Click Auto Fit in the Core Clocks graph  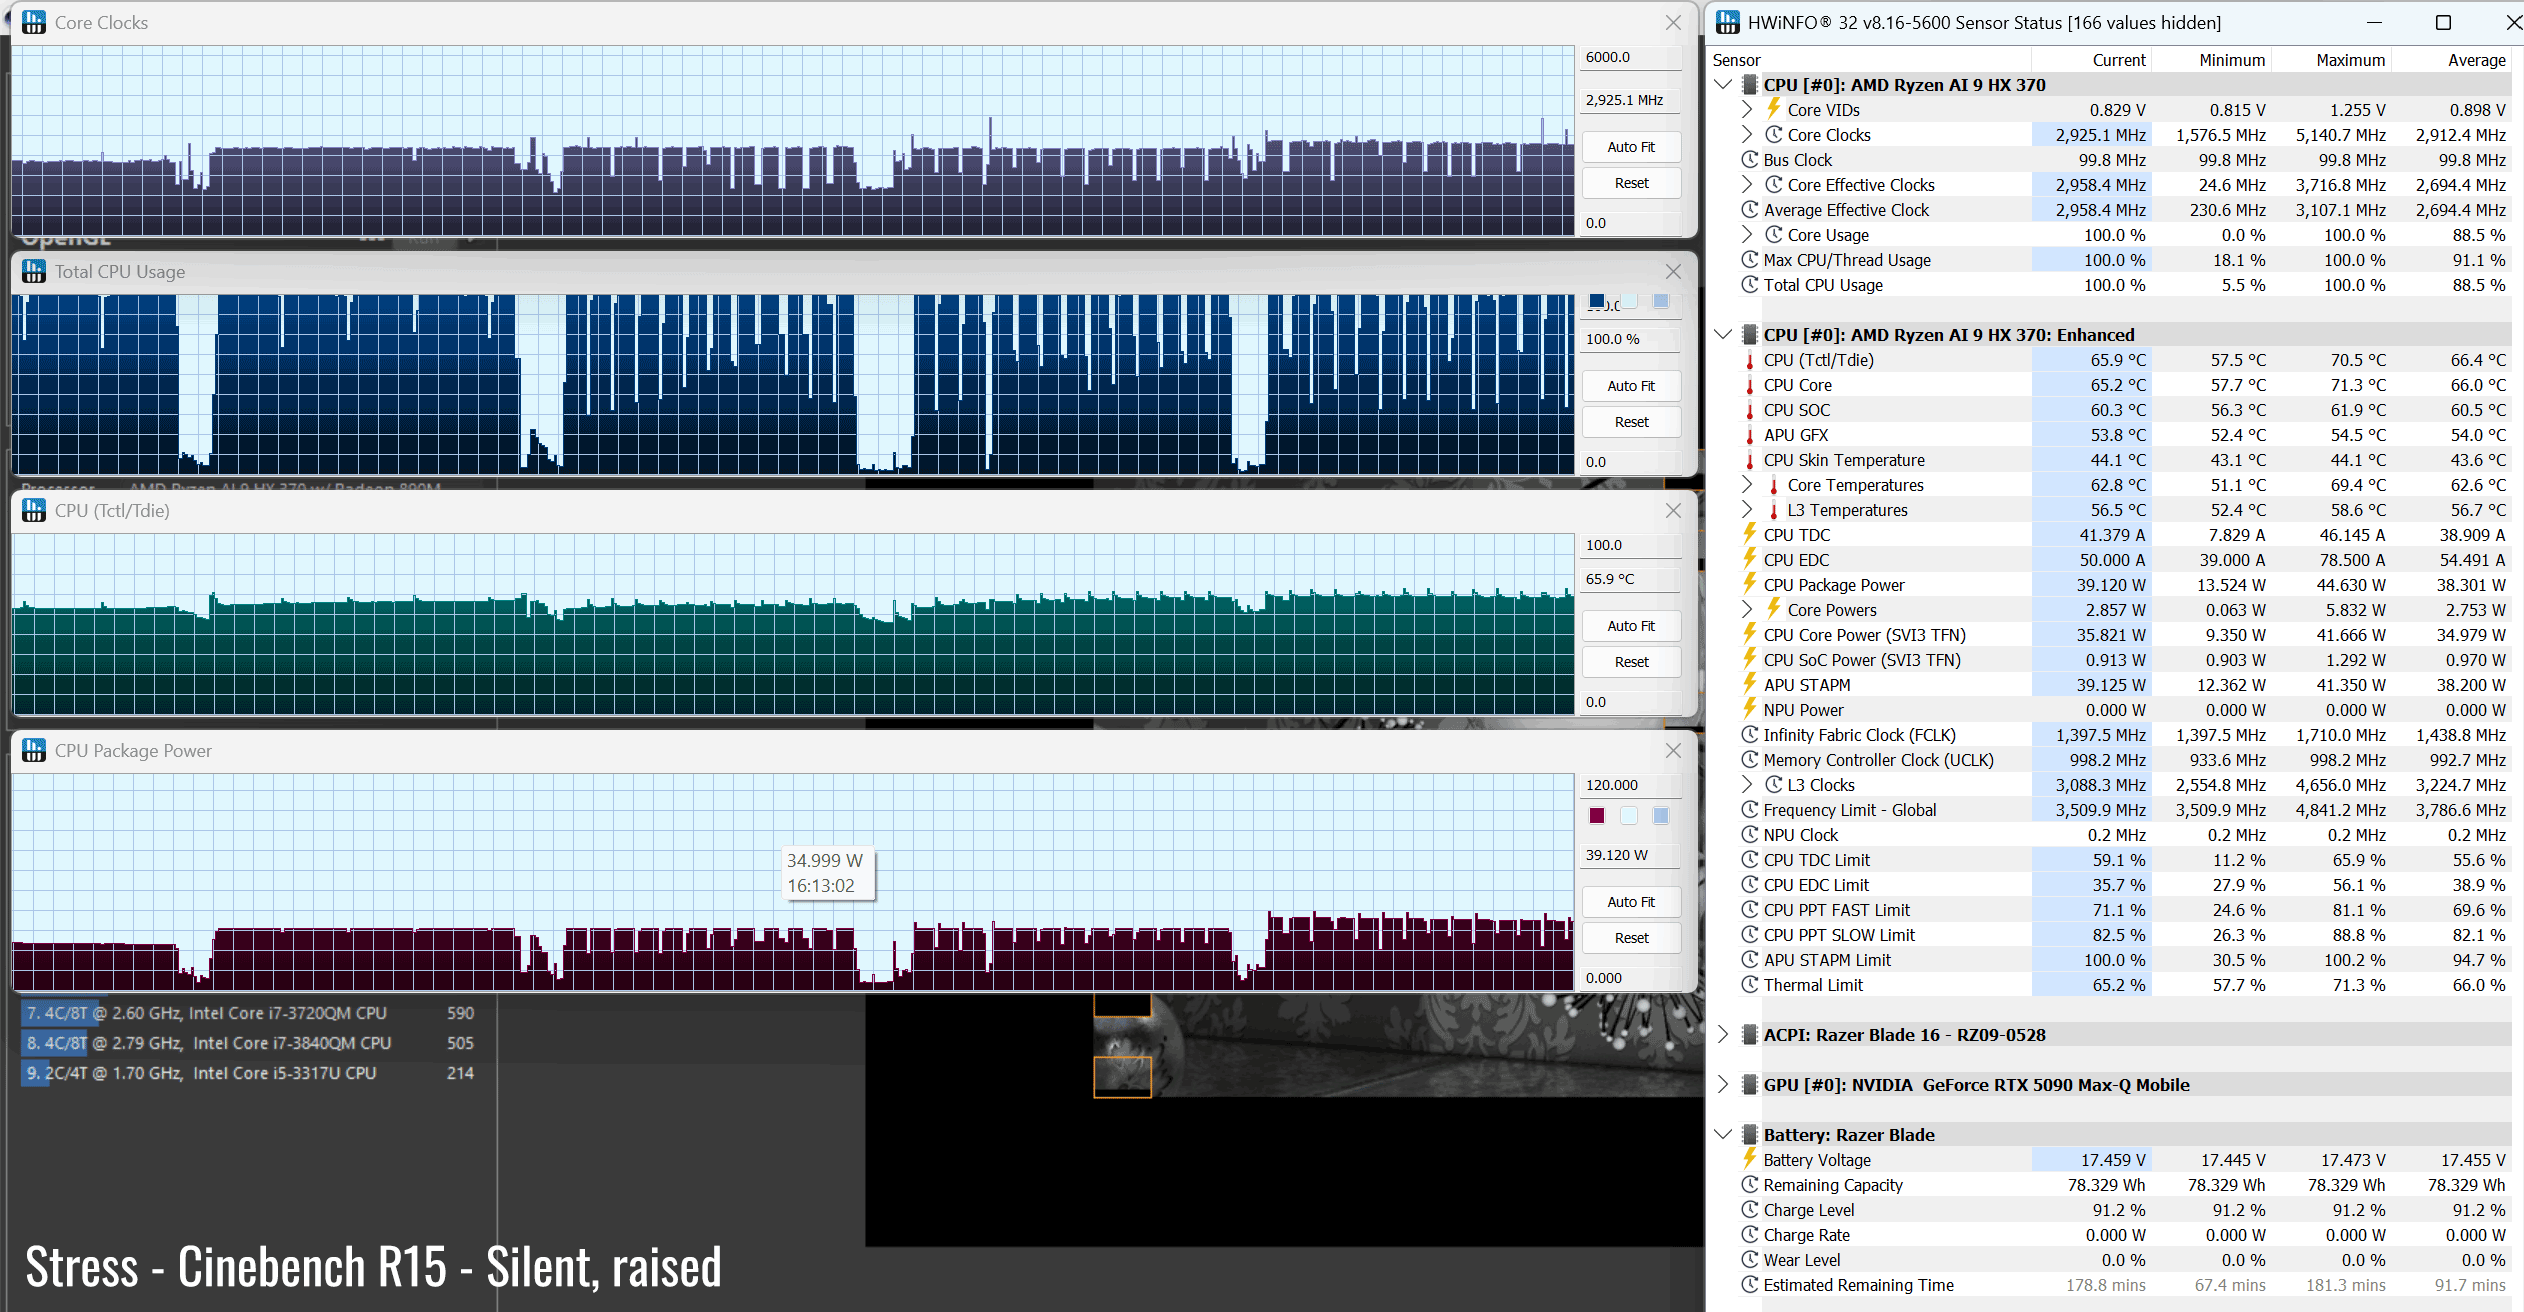1631,147
